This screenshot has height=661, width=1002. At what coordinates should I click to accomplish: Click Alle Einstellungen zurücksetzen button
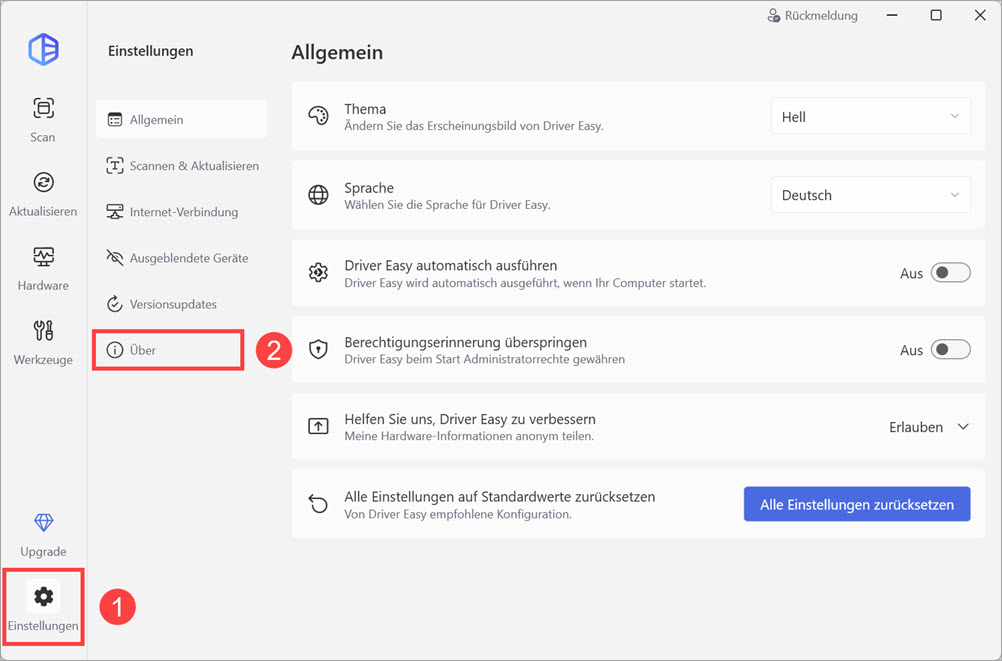click(x=857, y=504)
